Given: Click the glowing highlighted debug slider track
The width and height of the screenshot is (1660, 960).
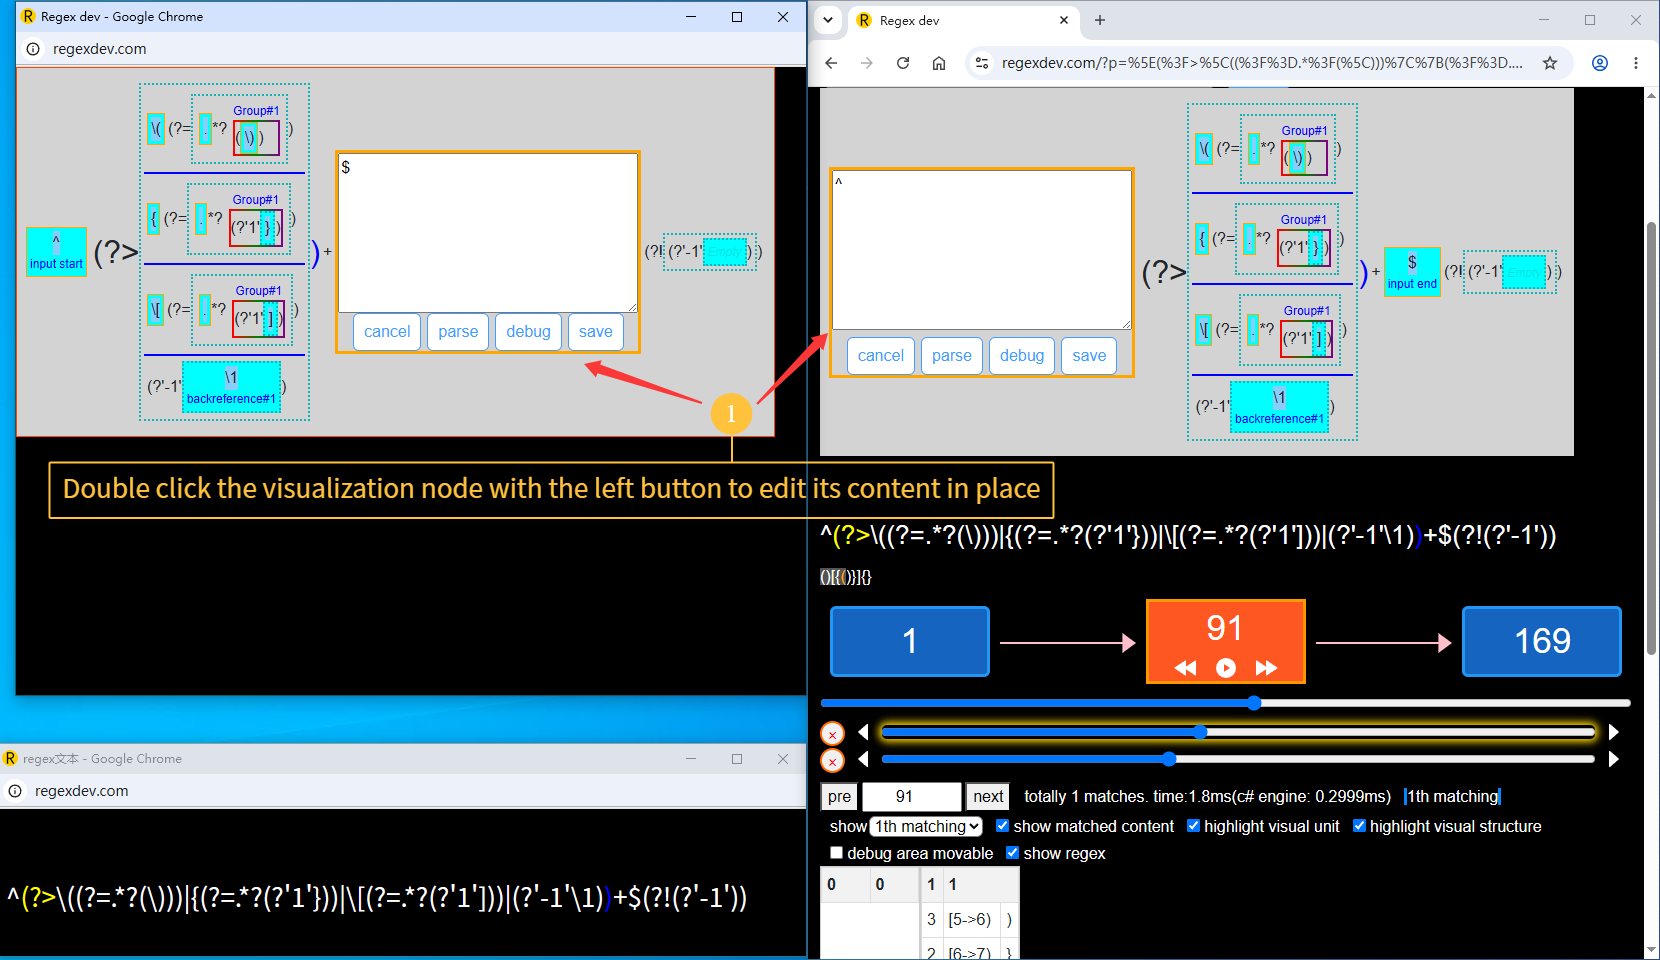Looking at the screenshot, I should click(x=1238, y=733).
